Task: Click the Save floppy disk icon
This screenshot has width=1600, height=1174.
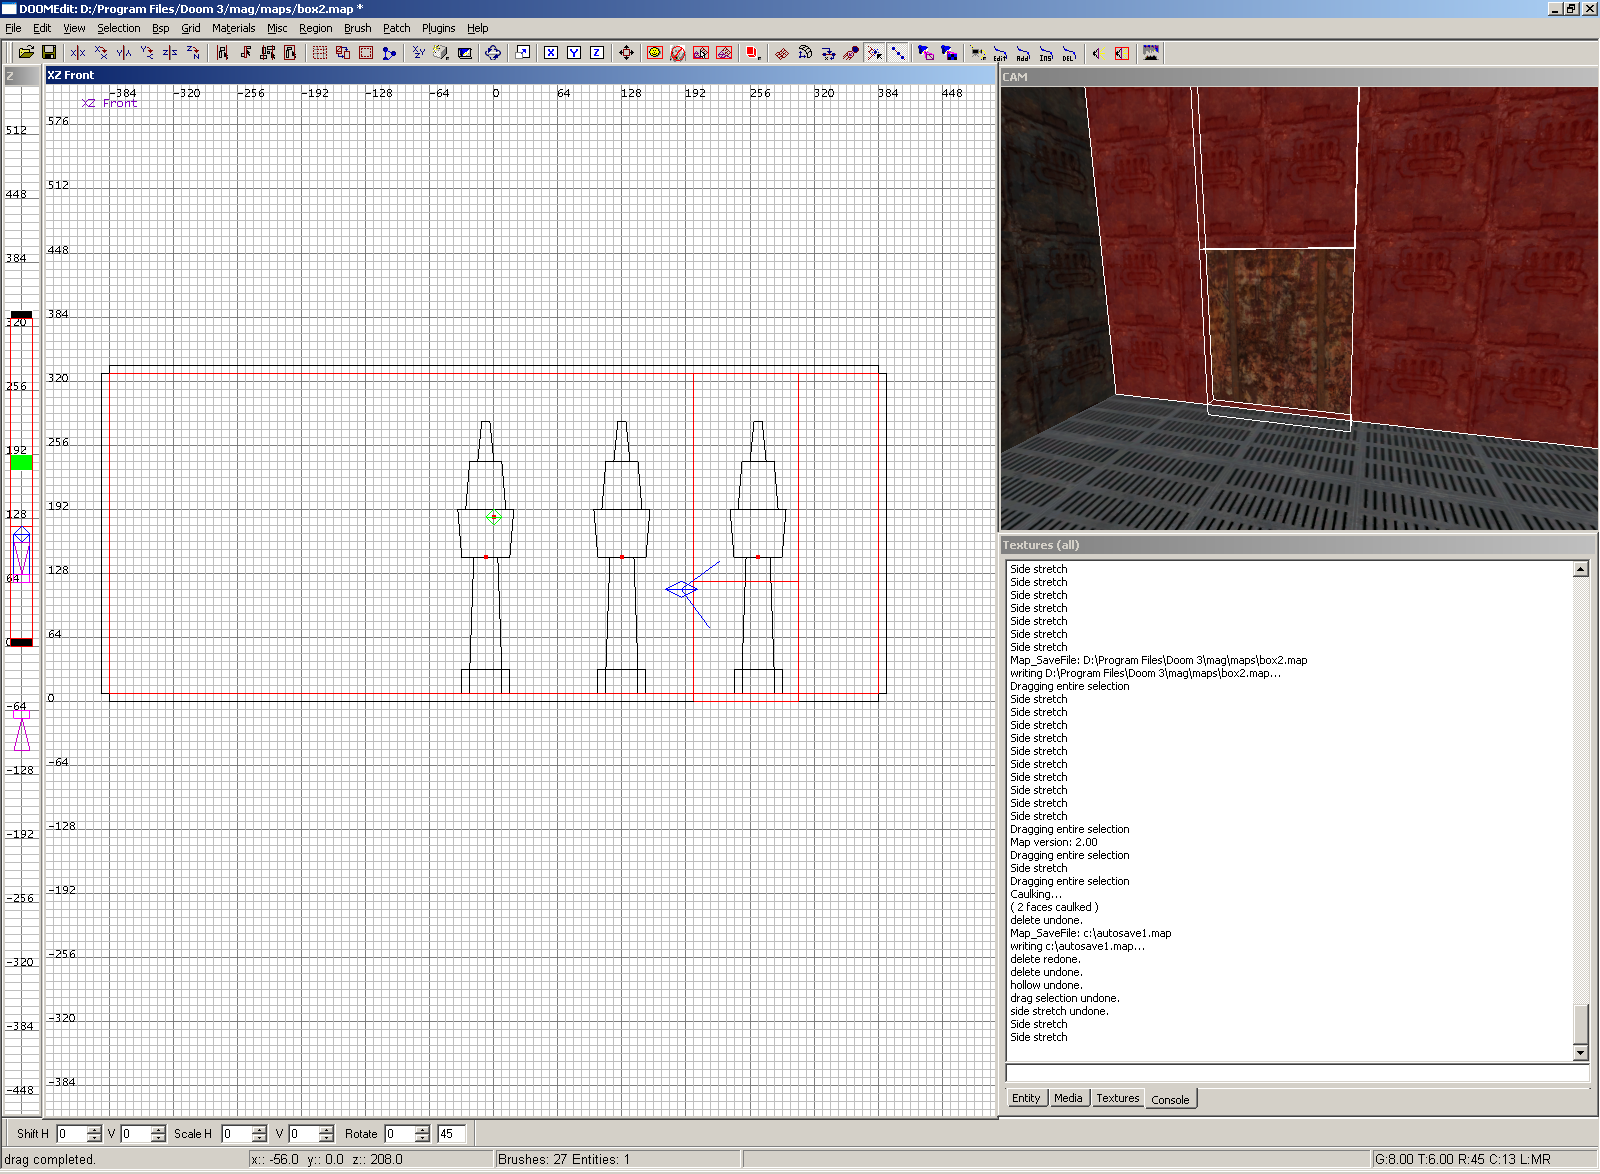Action: coord(48,53)
